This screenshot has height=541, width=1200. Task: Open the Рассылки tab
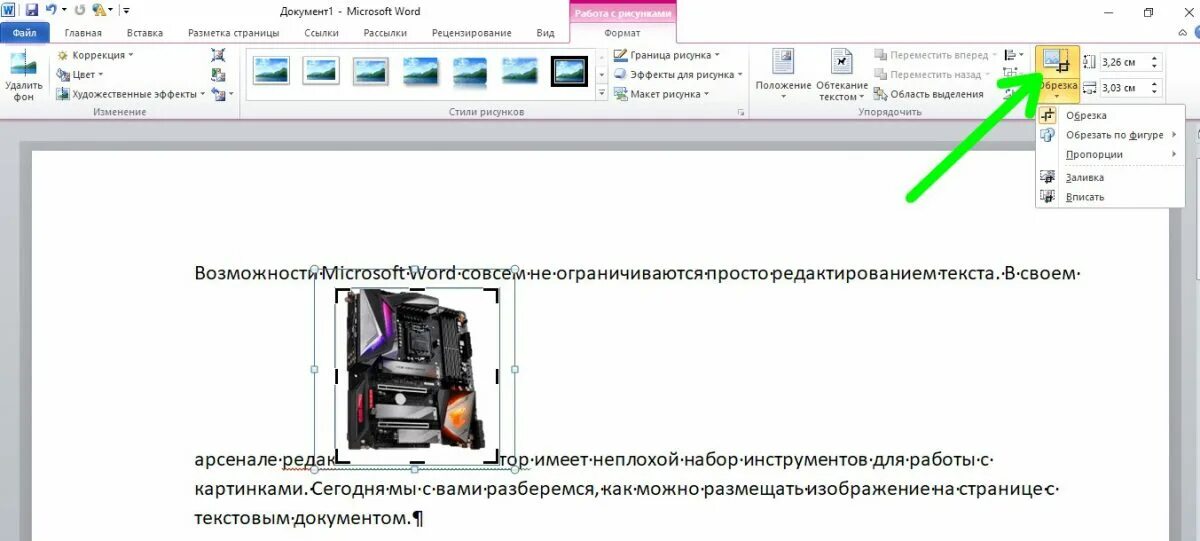coord(385,33)
